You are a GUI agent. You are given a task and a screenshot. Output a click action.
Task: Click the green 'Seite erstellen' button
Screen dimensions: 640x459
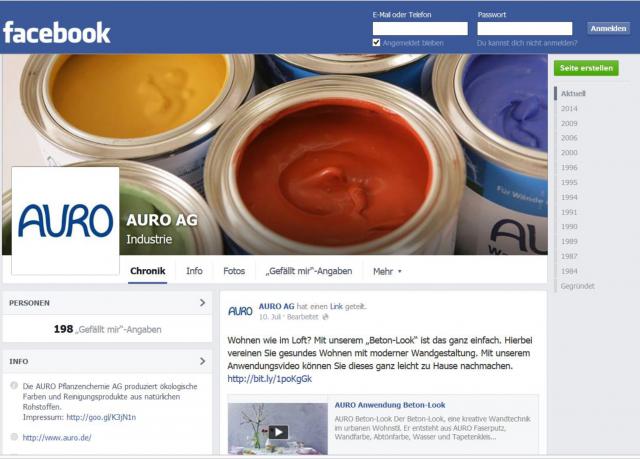tap(586, 68)
